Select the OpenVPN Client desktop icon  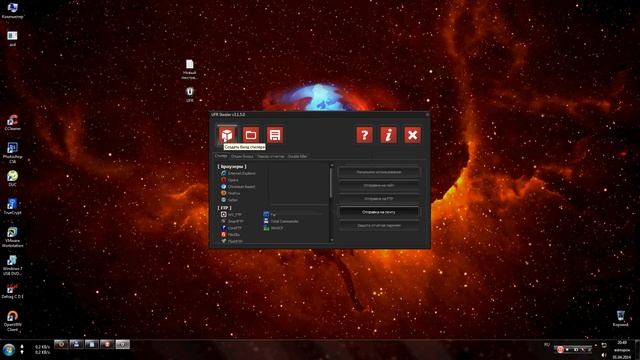(12, 321)
